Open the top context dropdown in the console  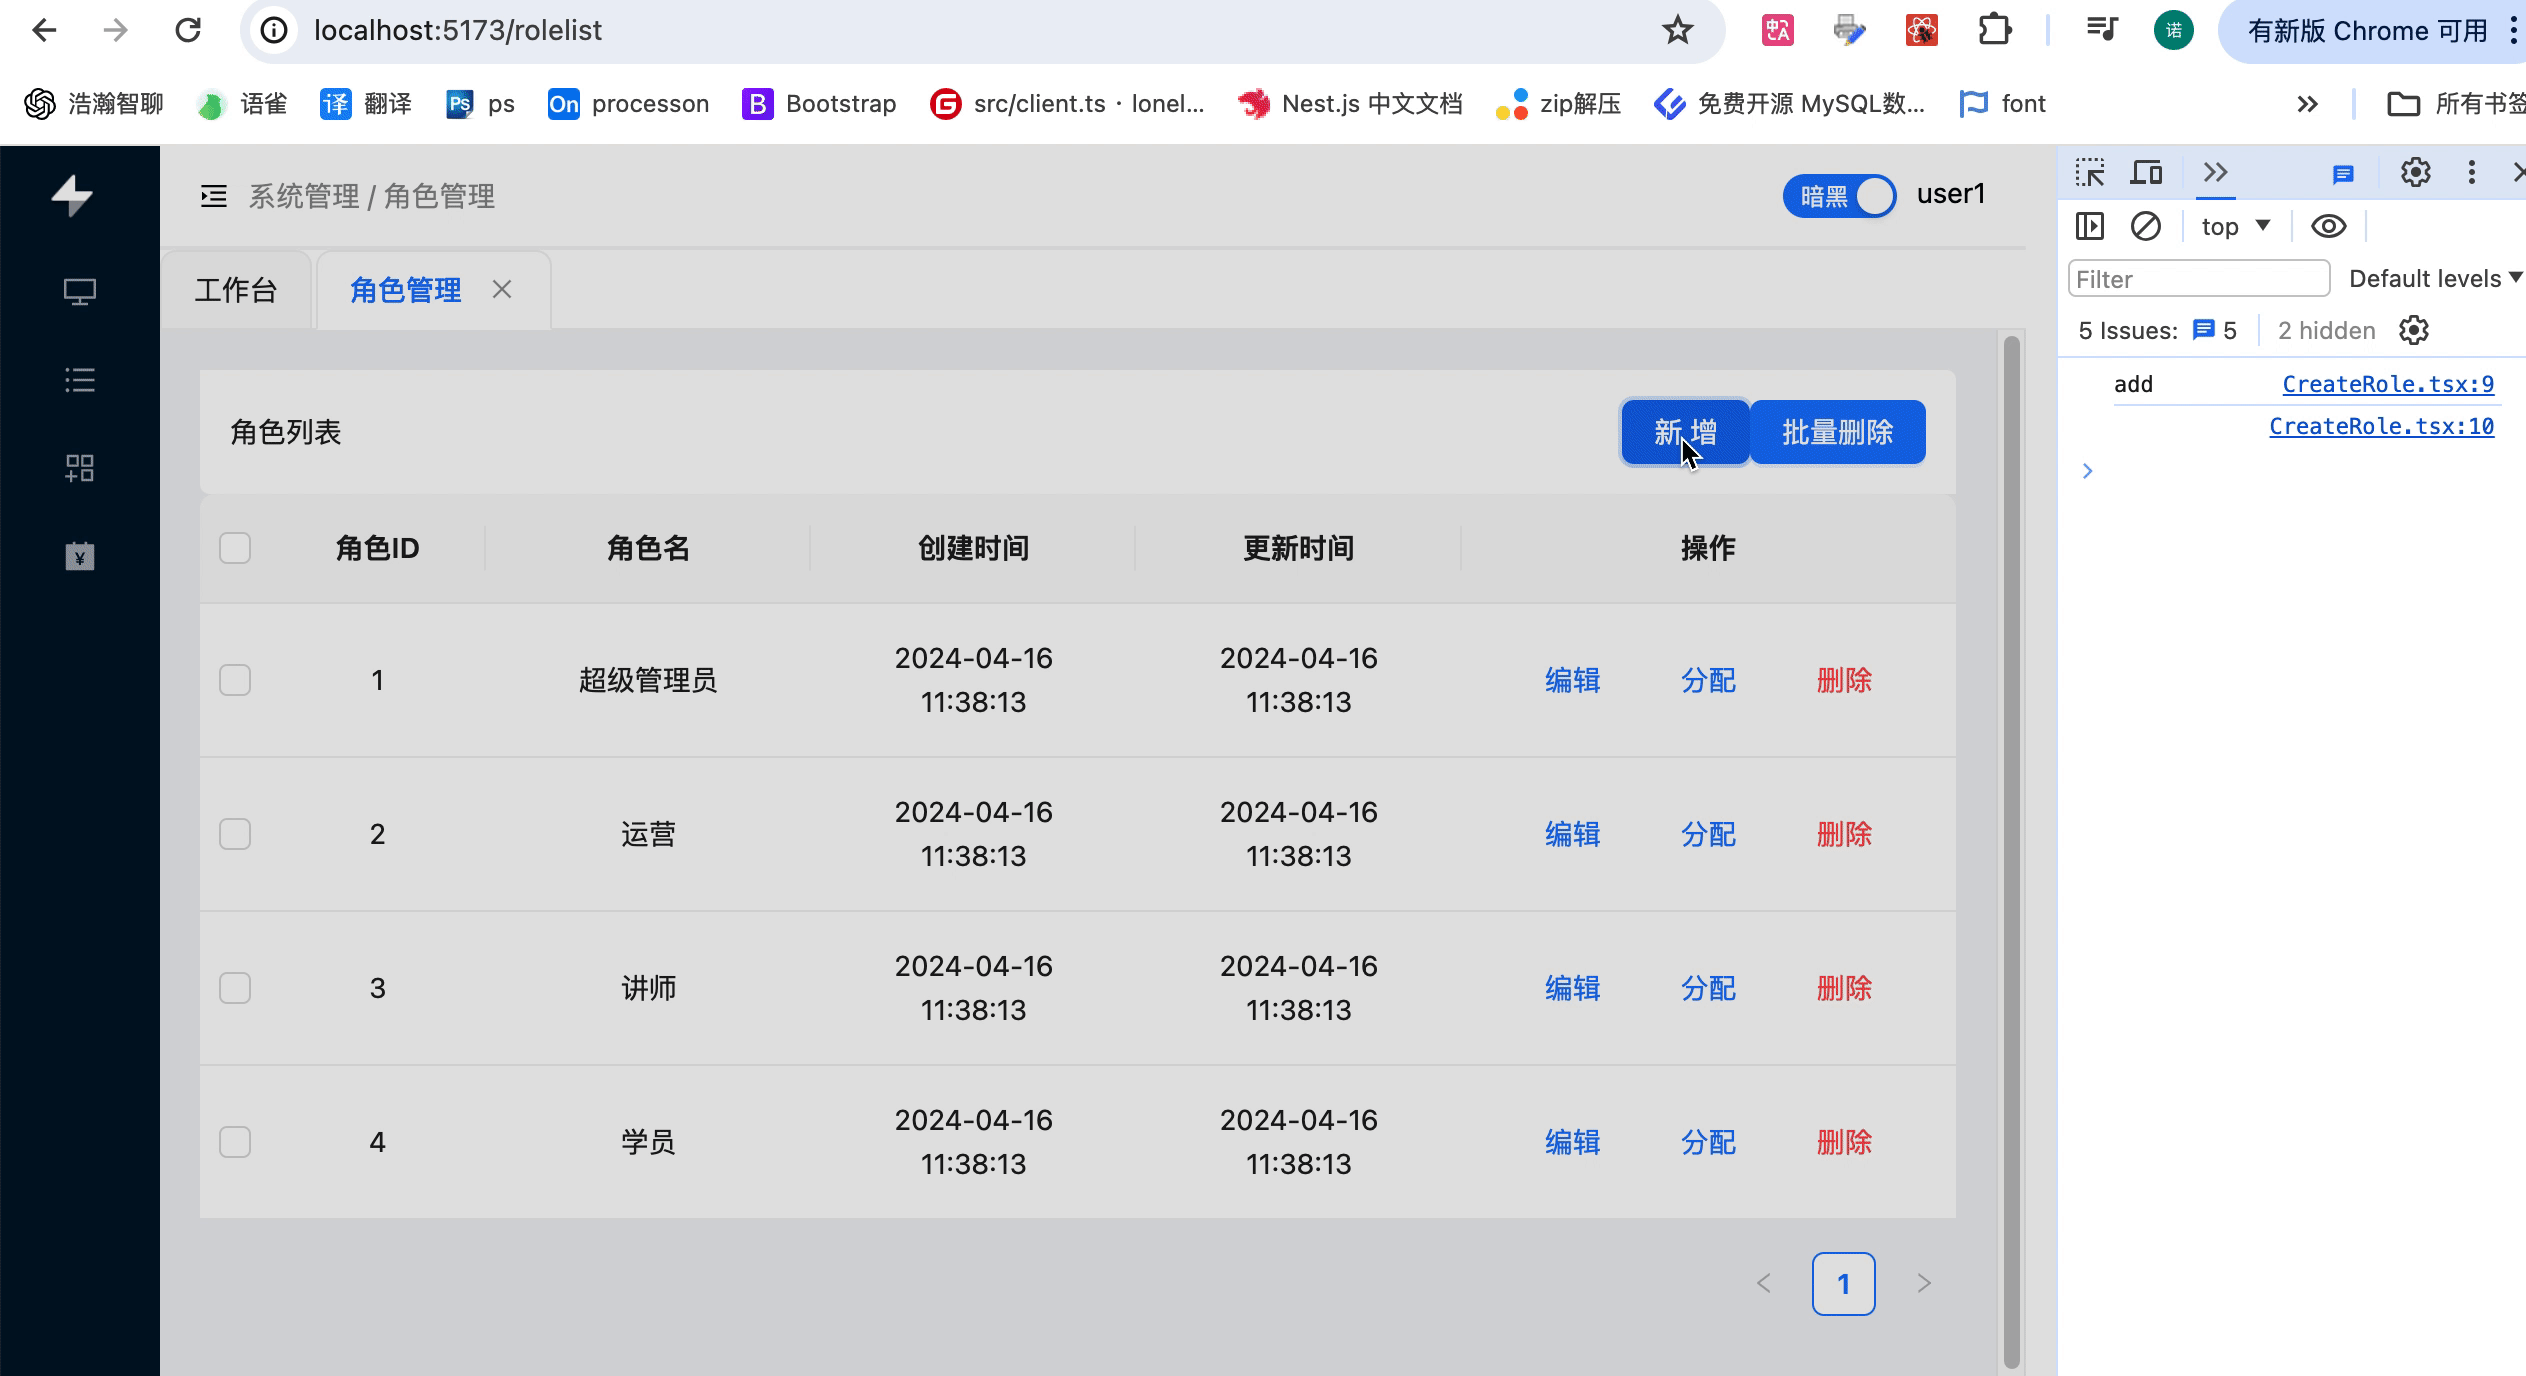(x=2236, y=227)
